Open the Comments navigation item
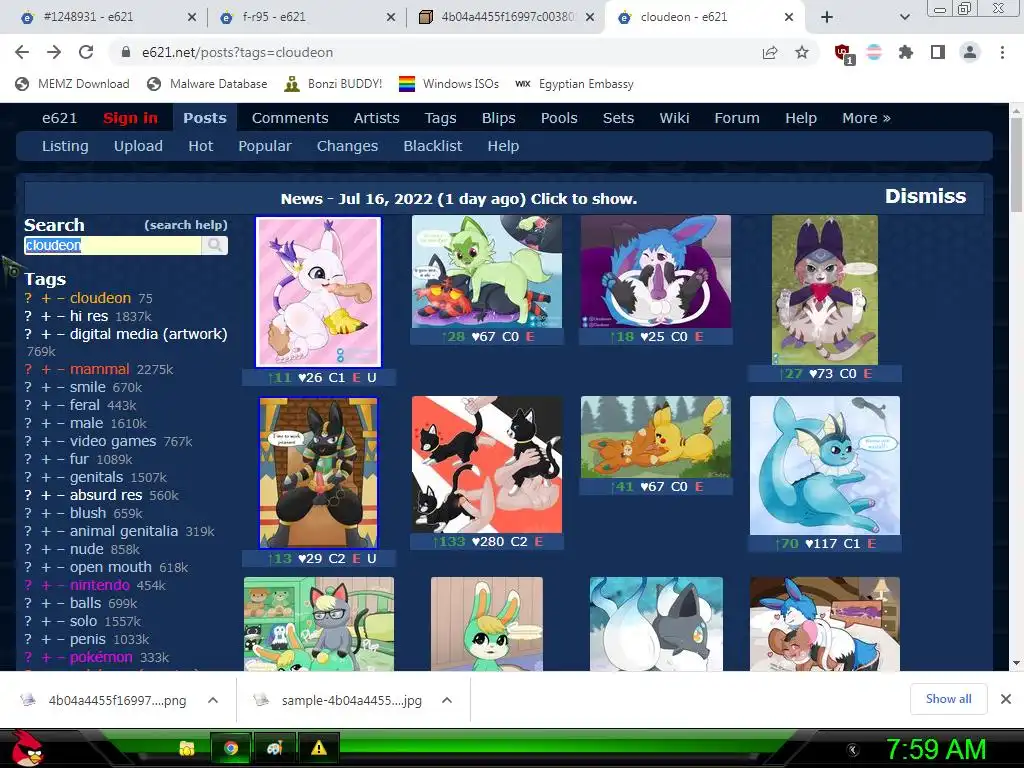 pos(290,118)
